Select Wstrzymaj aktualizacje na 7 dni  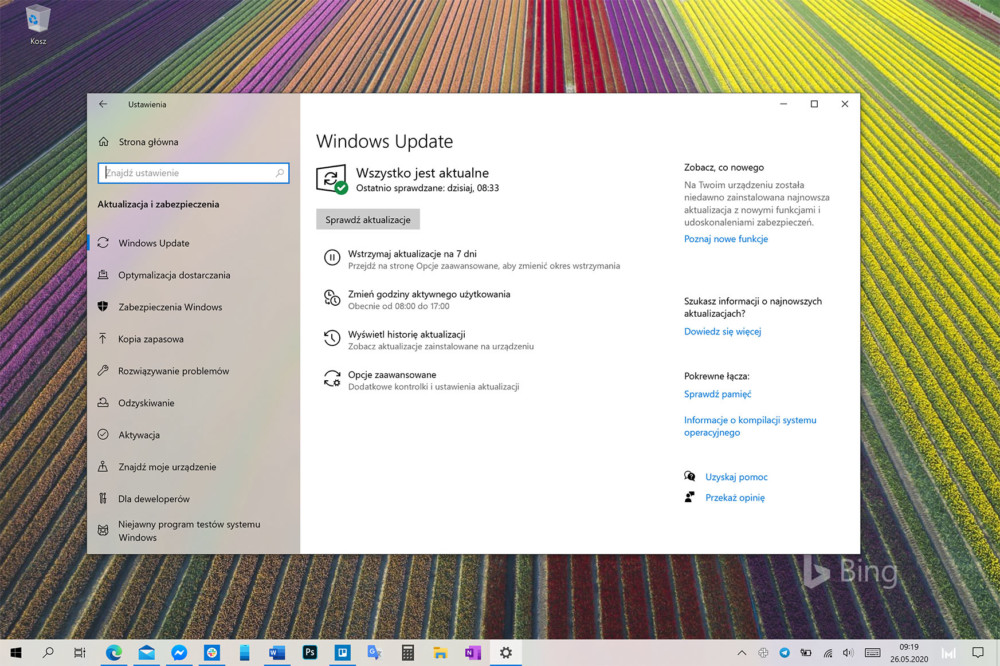412,254
